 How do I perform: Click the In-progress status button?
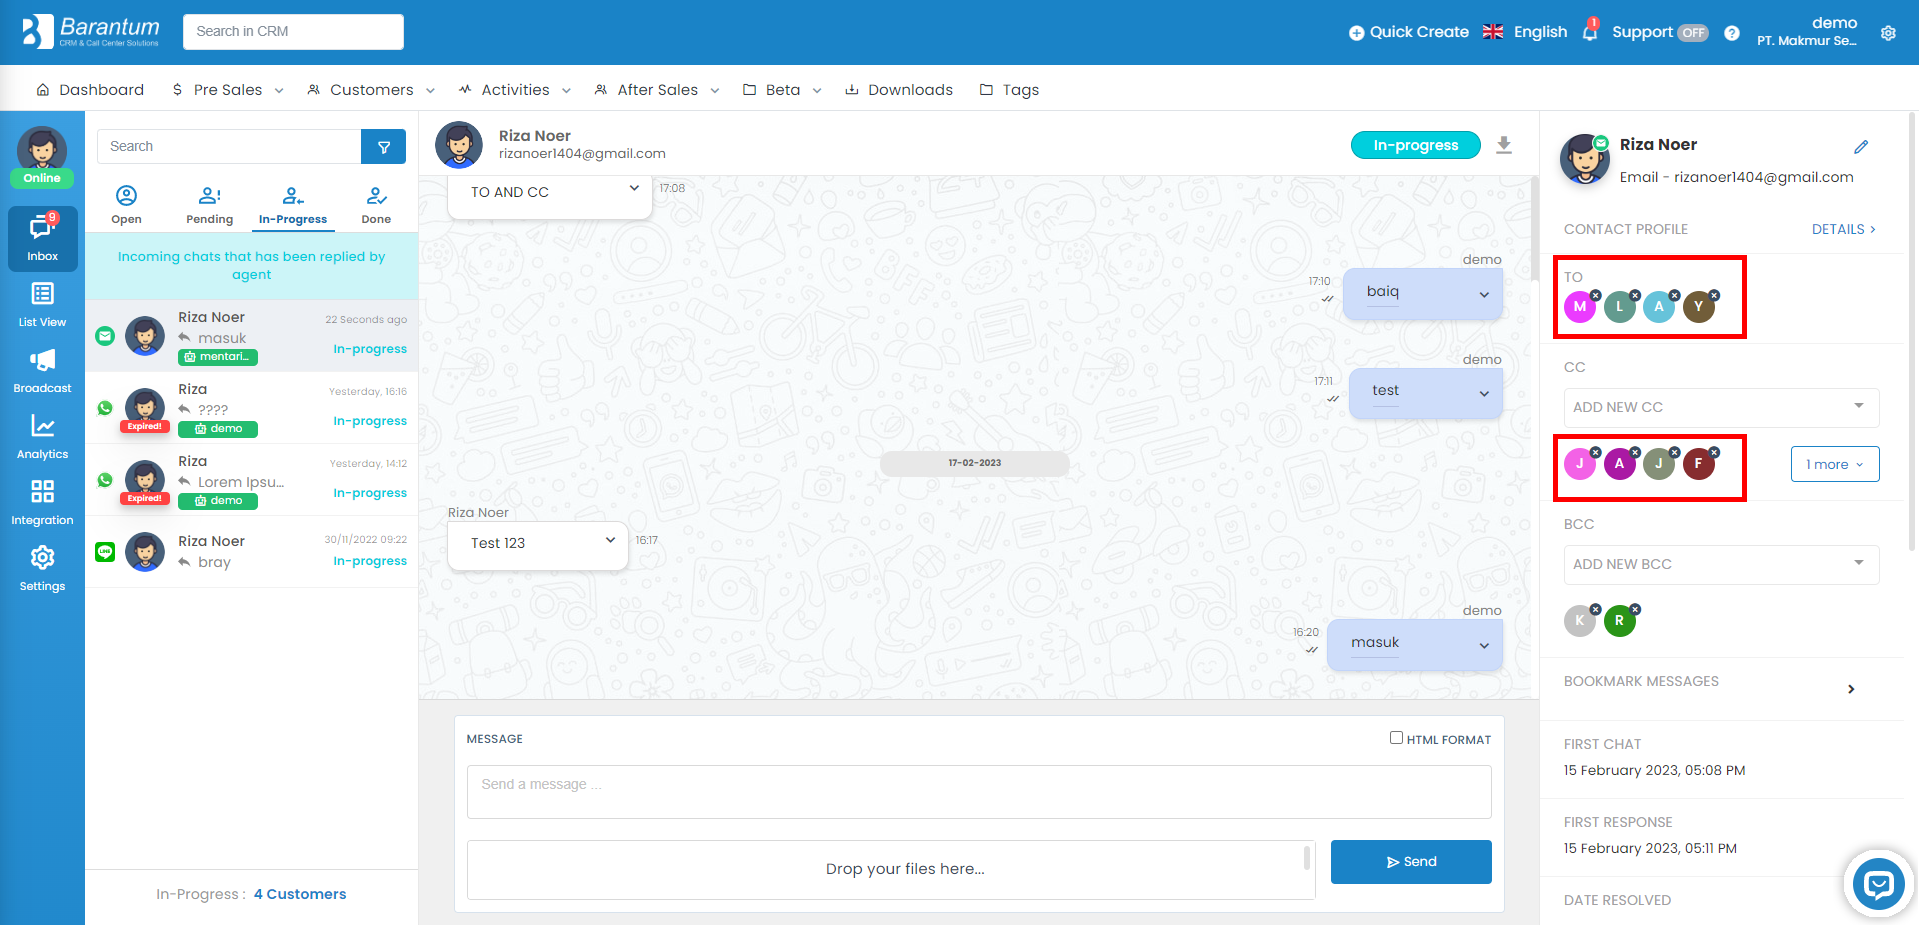click(x=1415, y=145)
